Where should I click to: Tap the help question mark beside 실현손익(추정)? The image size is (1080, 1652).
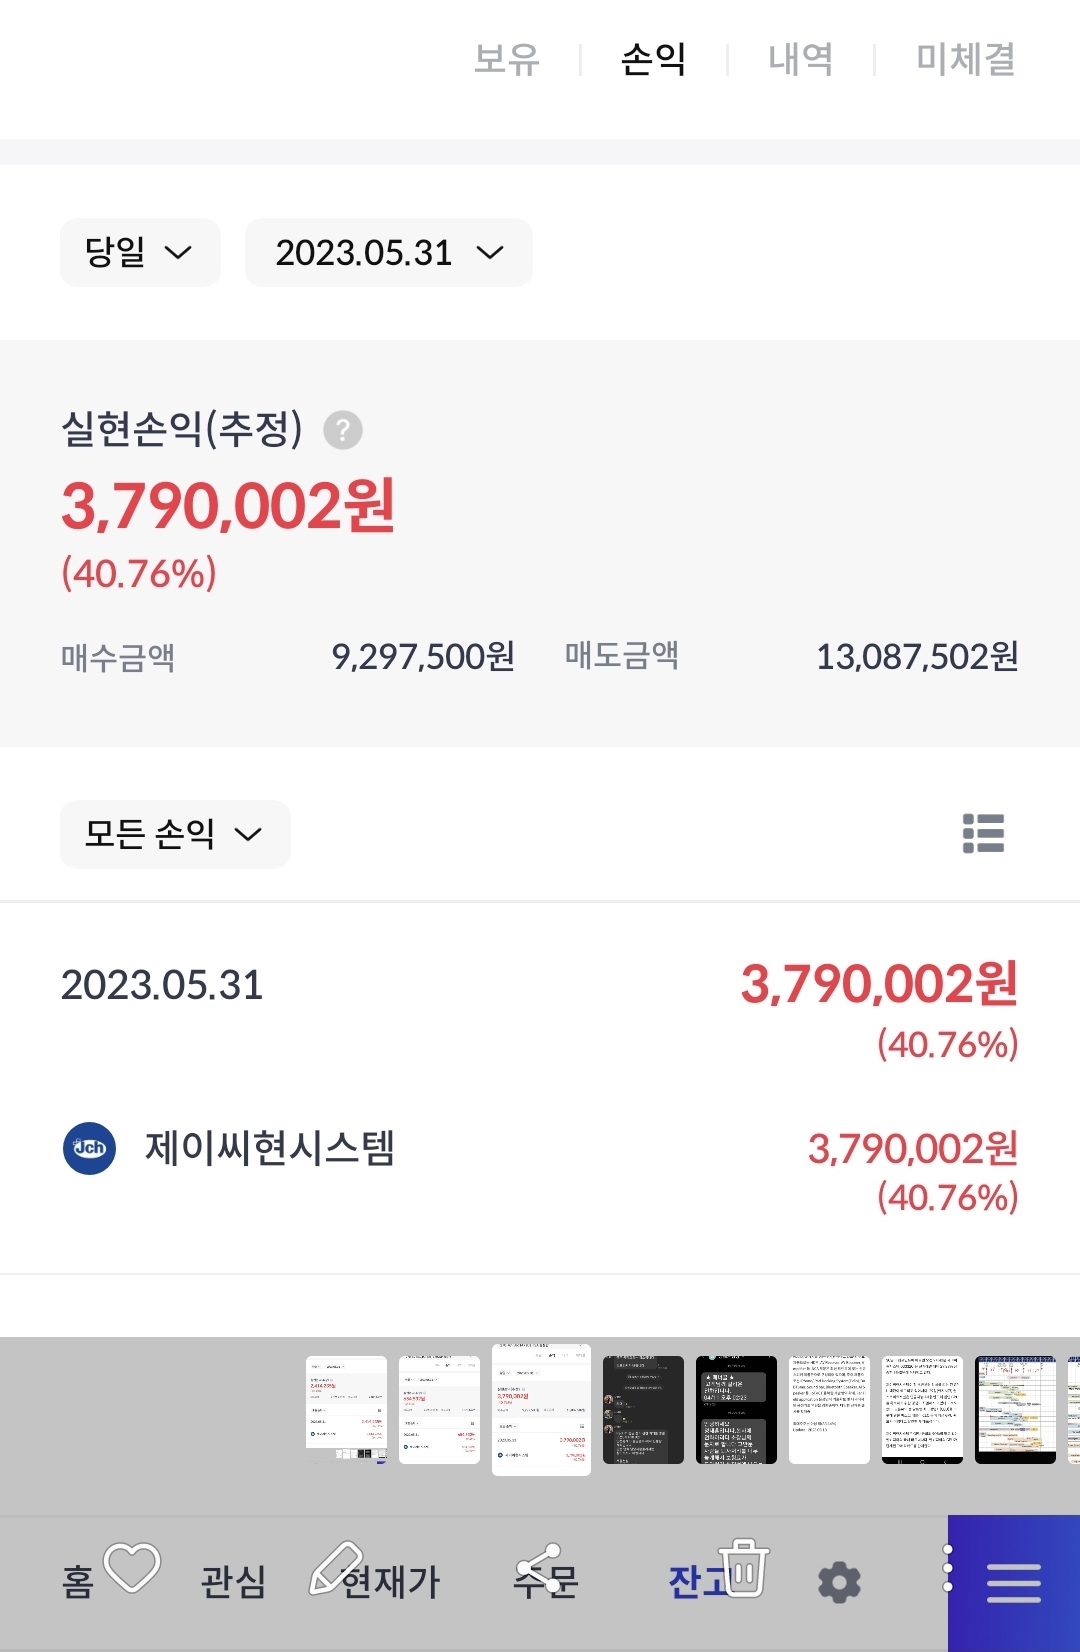click(343, 430)
